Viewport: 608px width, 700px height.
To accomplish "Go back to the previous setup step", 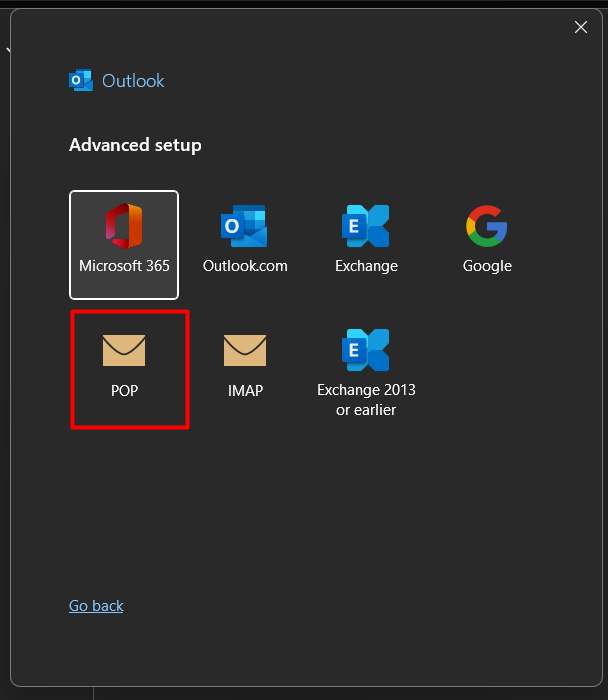I will point(96,605).
